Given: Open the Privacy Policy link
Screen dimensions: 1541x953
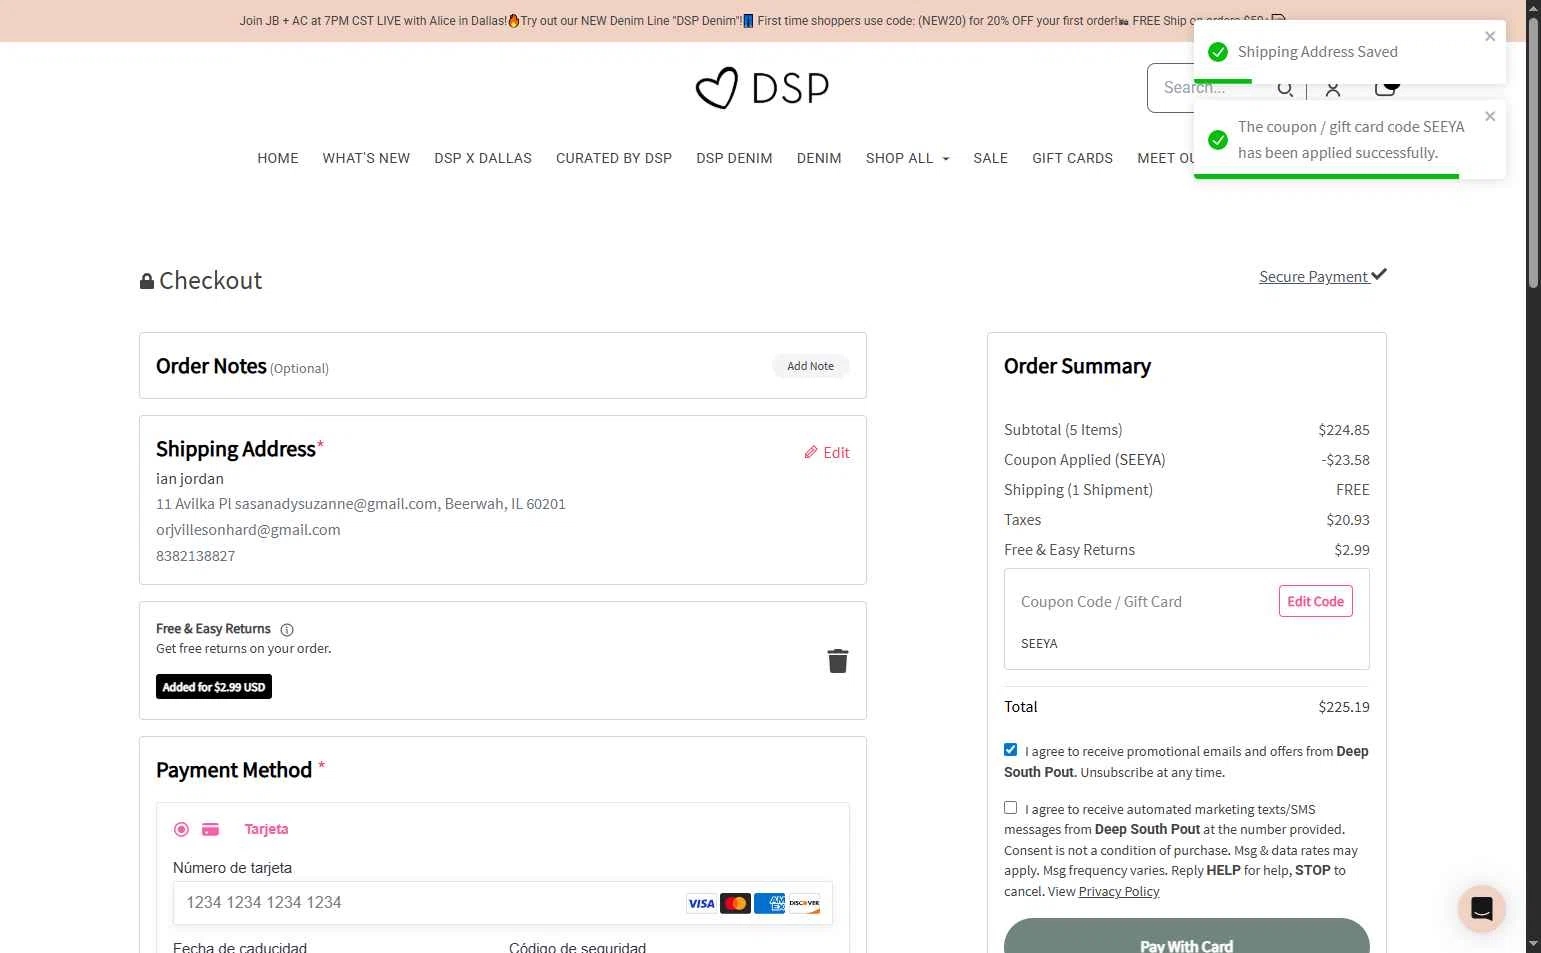Looking at the screenshot, I should [x=1119, y=892].
